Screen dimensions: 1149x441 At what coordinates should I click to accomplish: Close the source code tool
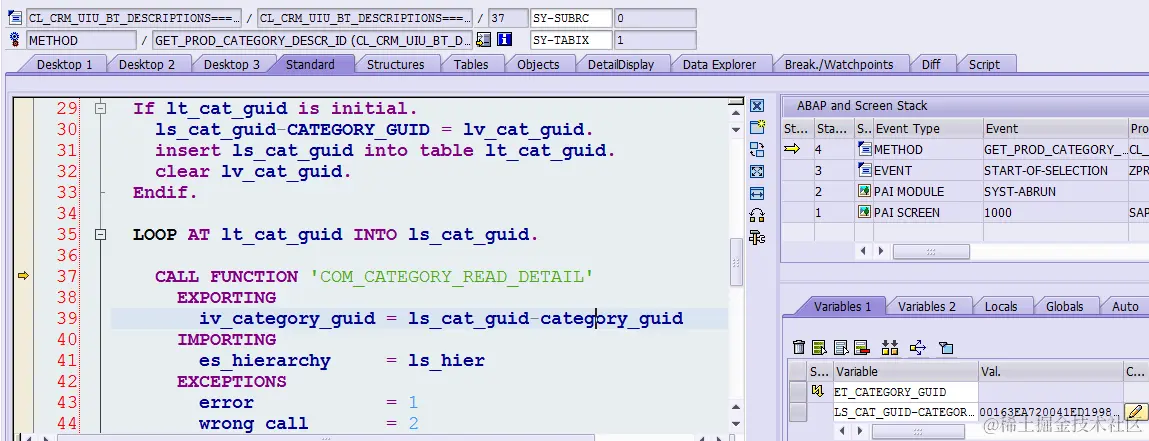tap(757, 106)
